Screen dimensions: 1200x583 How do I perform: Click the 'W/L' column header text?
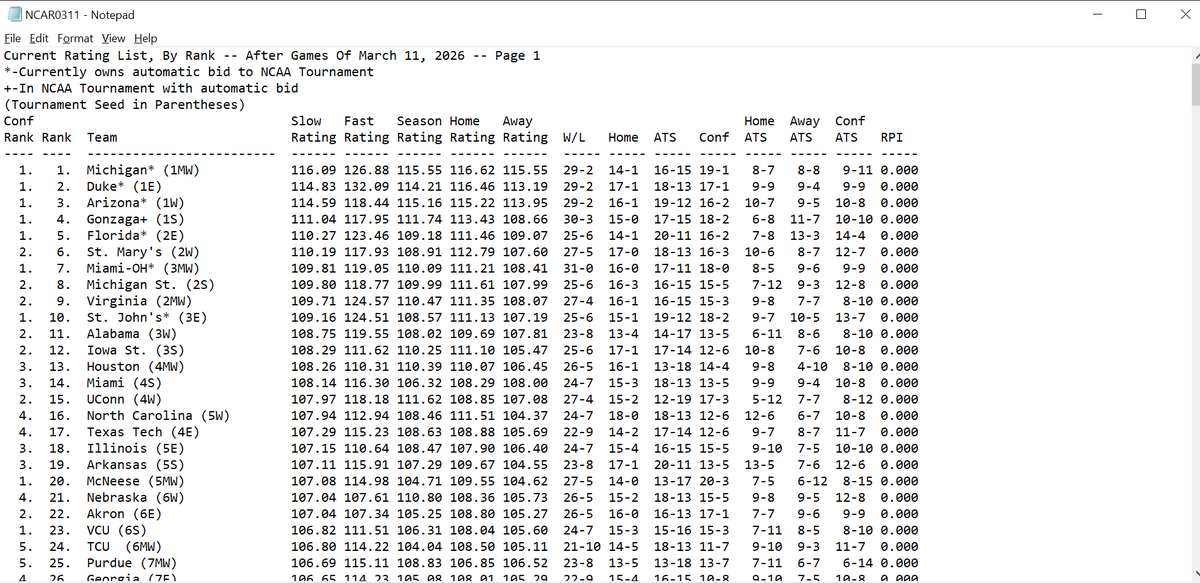[x=574, y=137]
